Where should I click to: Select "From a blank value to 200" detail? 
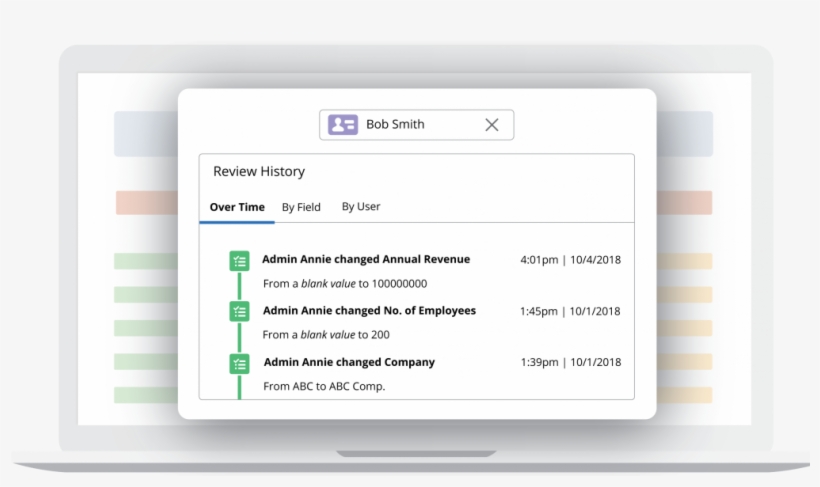pos(326,335)
